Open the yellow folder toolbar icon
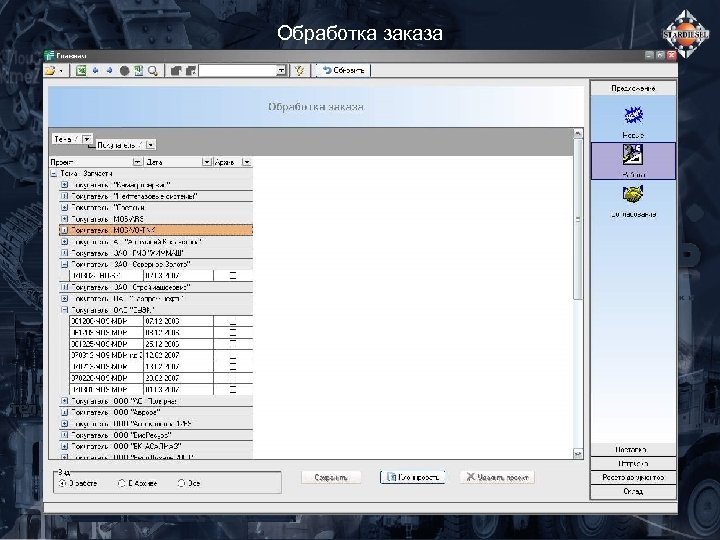Screen dimensions: 720x540 pos(50,70)
